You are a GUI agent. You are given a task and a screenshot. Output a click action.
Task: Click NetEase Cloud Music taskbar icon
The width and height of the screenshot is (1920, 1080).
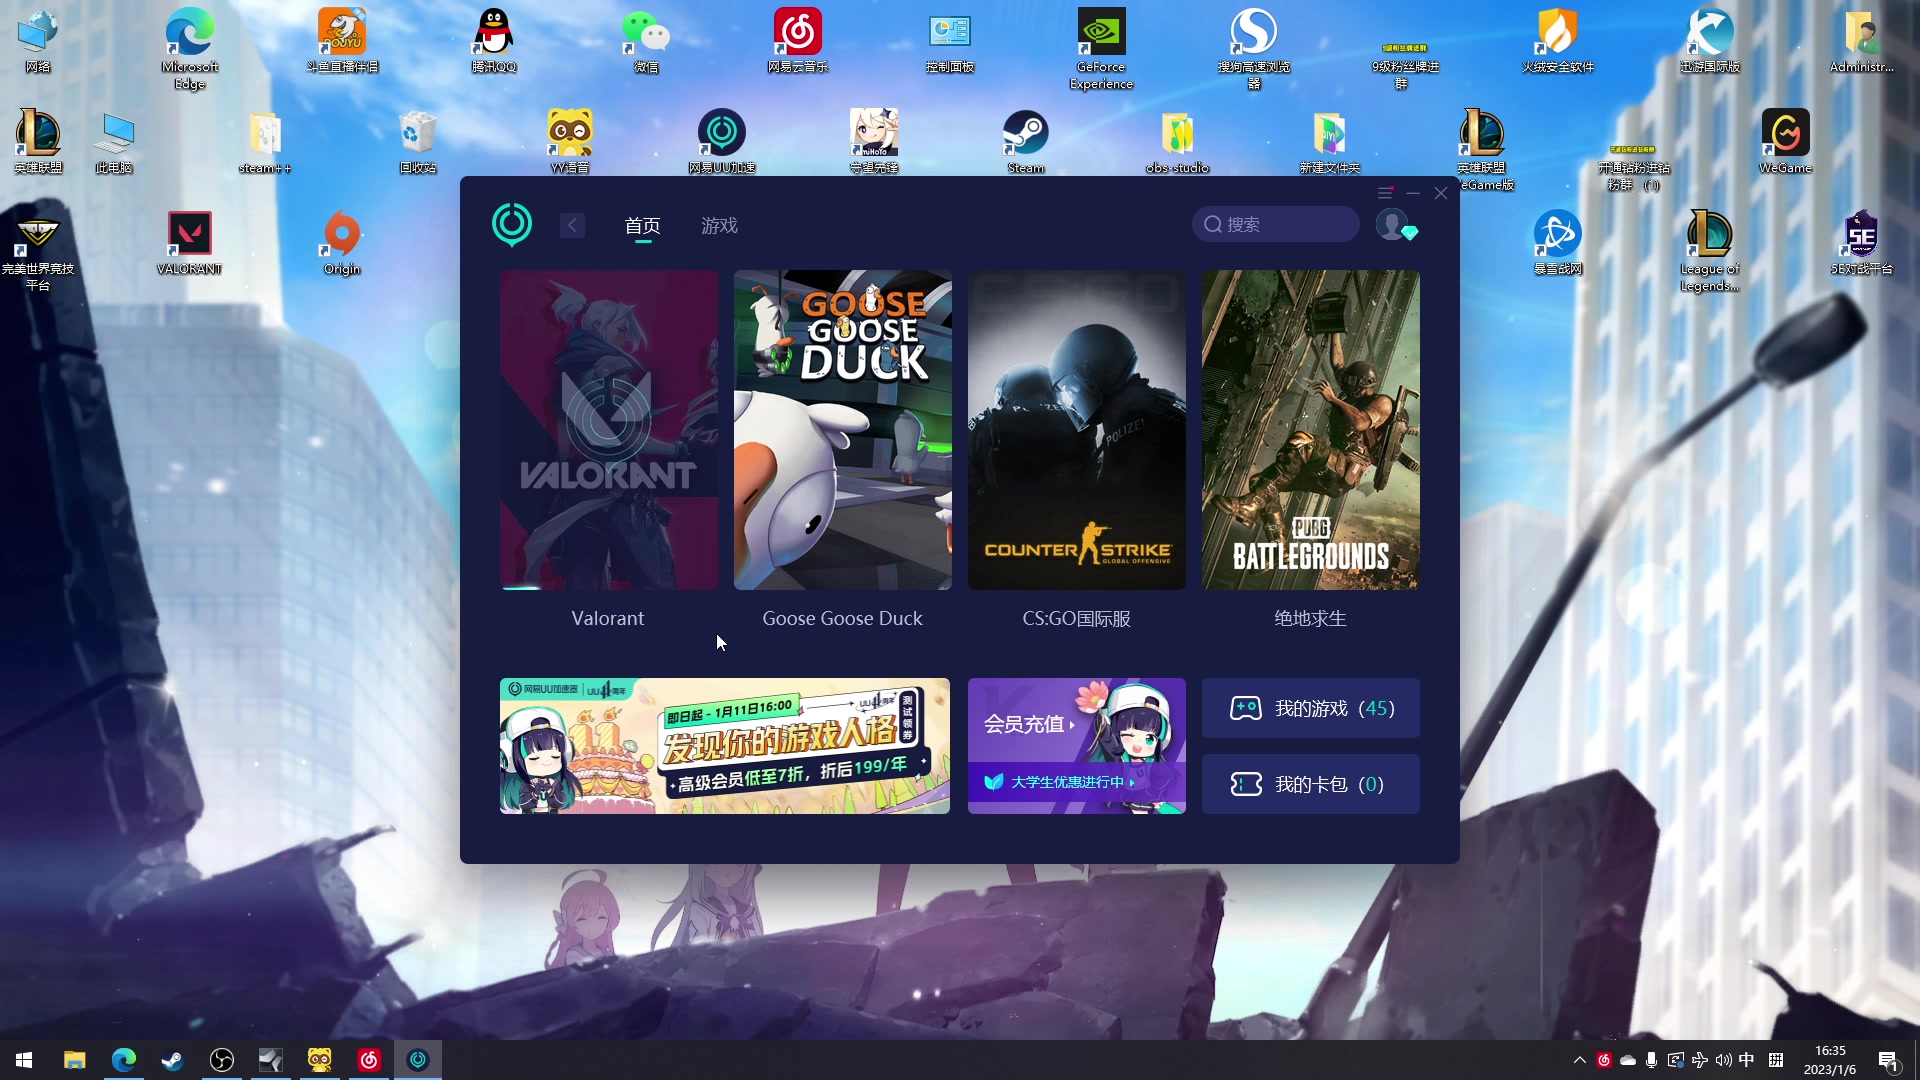(369, 1060)
